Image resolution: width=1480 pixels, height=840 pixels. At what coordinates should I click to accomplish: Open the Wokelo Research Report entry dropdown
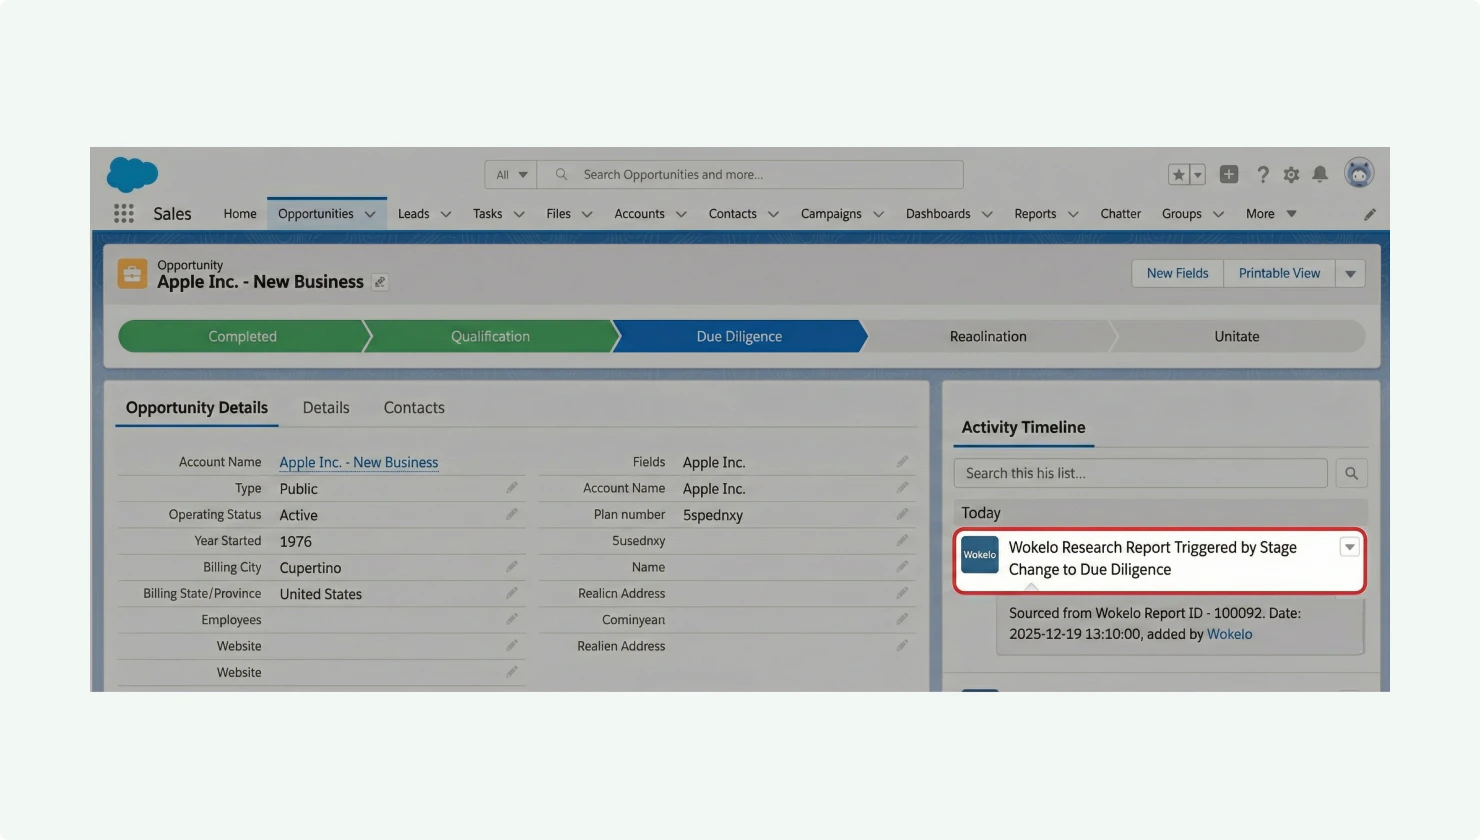[x=1349, y=547]
